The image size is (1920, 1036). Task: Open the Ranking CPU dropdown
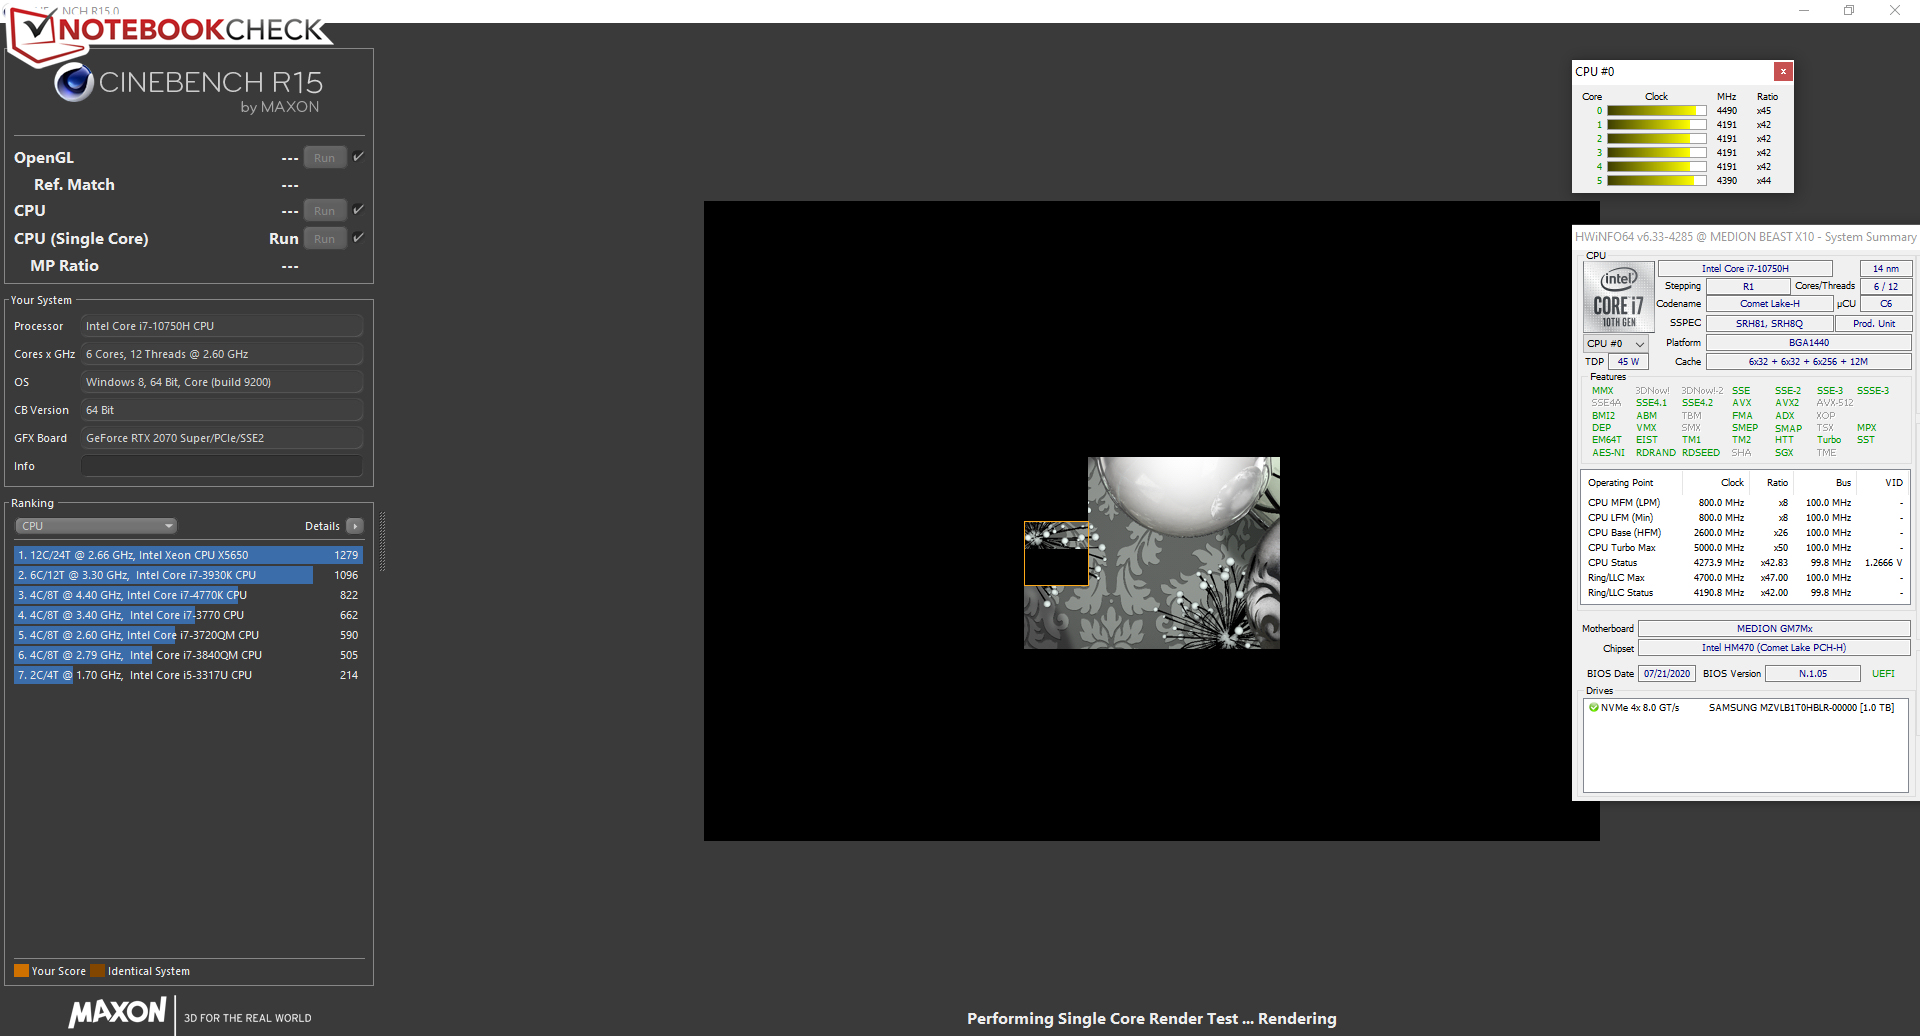(x=96, y=526)
